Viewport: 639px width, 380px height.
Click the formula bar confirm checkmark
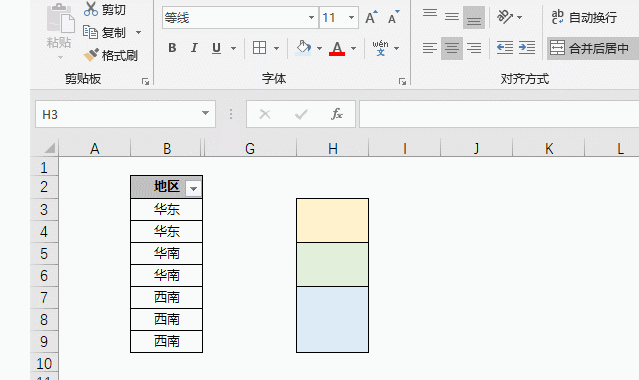point(301,114)
